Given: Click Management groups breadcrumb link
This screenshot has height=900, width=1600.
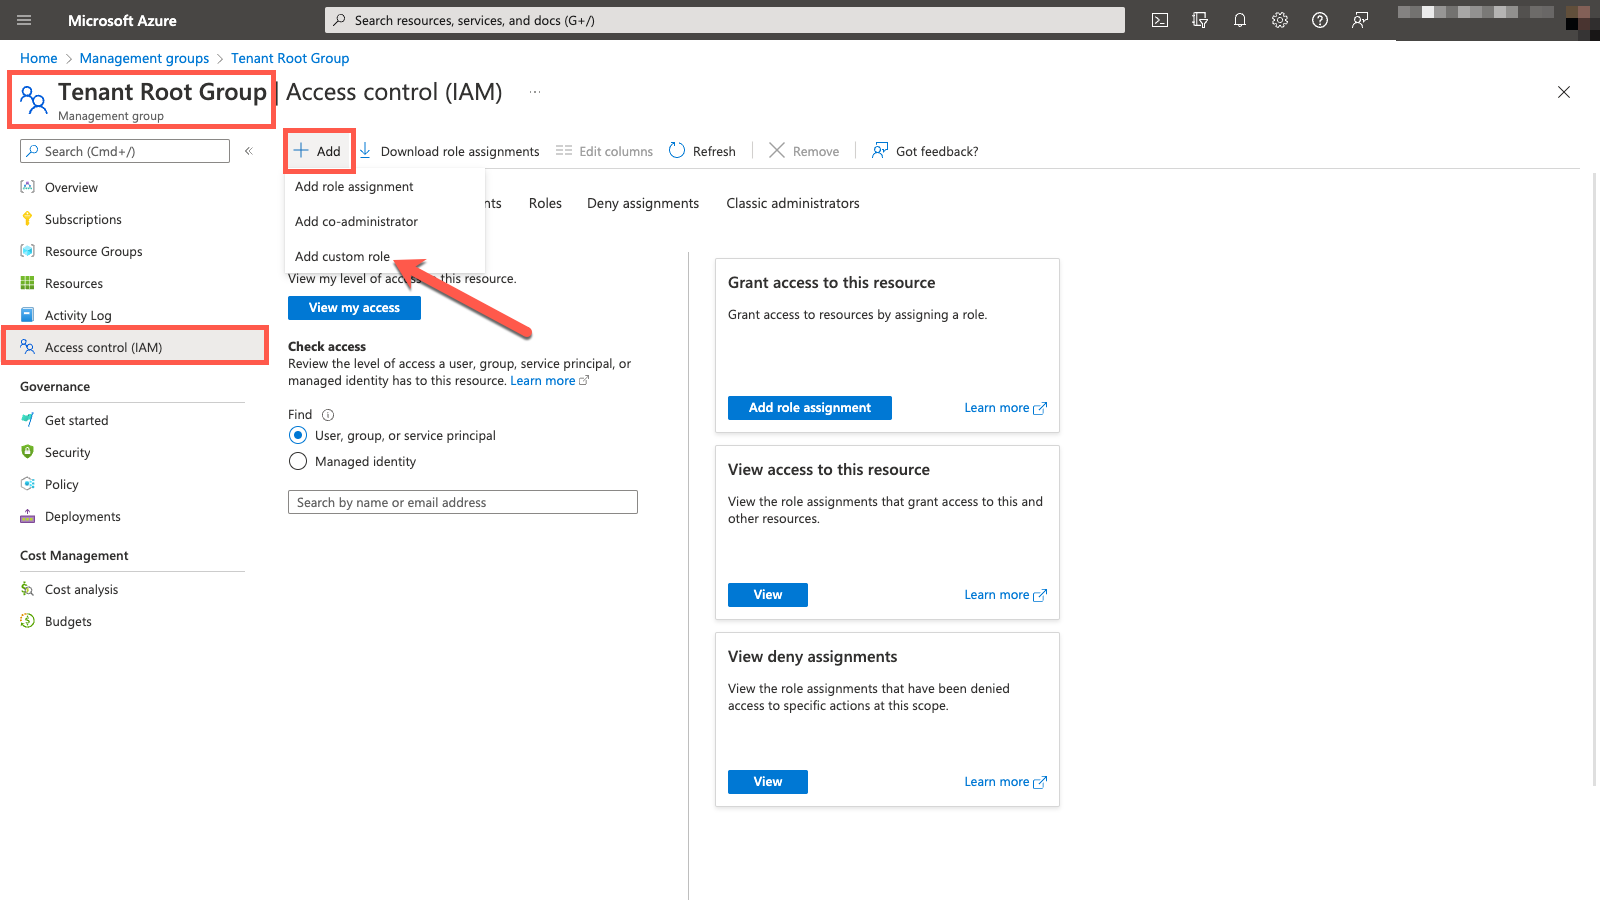Looking at the screenshot, I should [x=144, y=58].
